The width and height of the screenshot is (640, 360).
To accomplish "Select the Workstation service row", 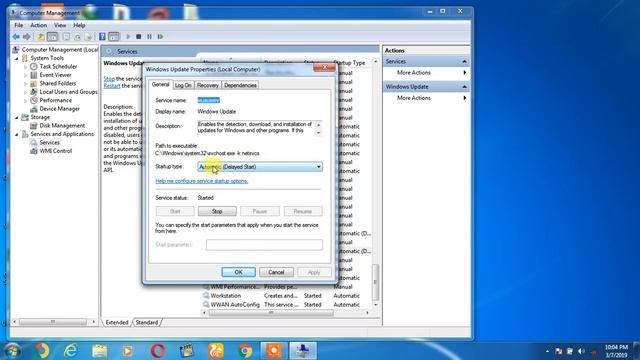I will coord(286,296).
